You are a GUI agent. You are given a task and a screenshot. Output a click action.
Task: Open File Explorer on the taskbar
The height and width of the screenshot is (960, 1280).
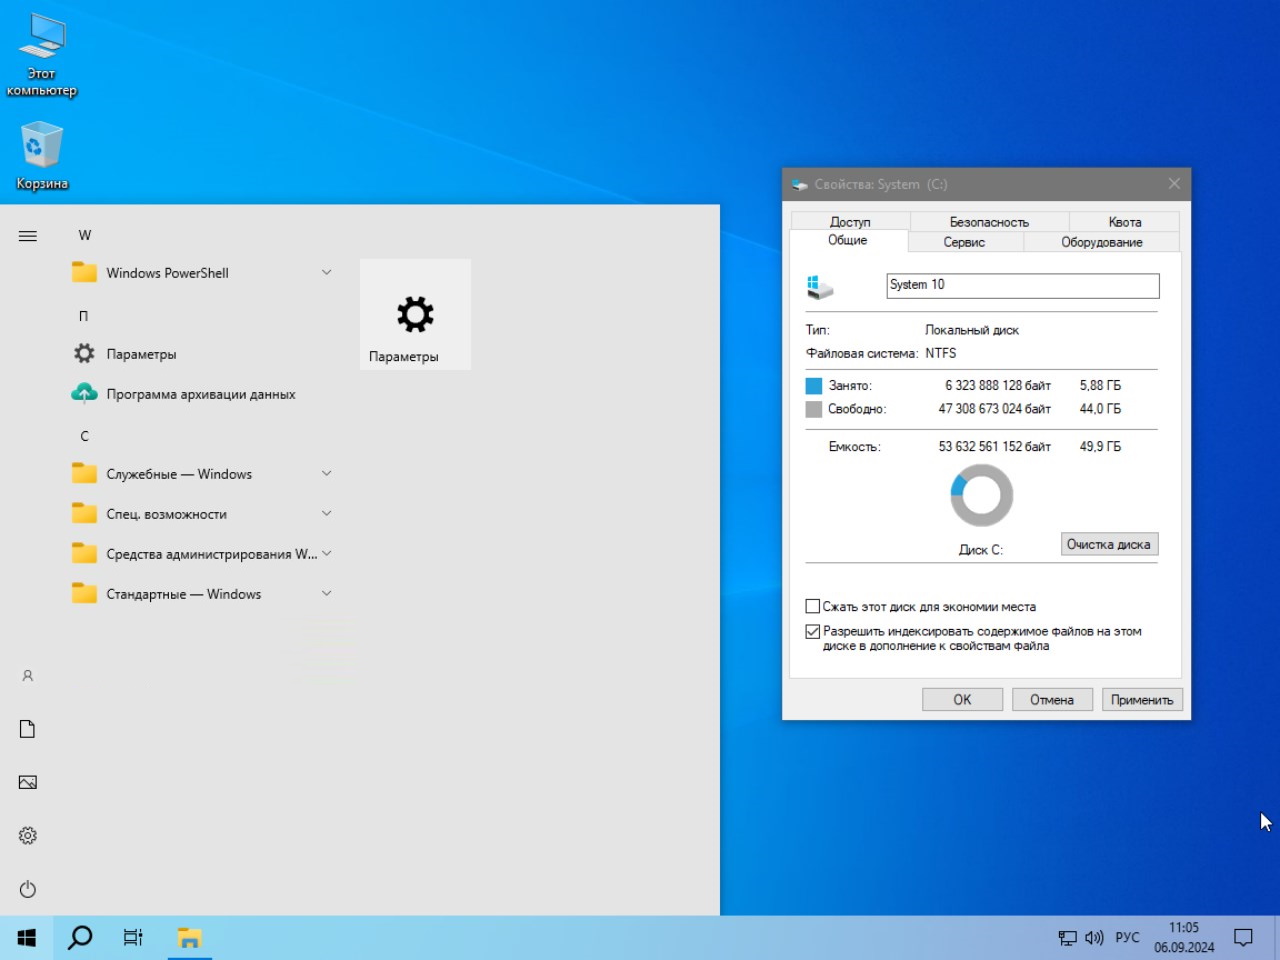tap(189, 937)
